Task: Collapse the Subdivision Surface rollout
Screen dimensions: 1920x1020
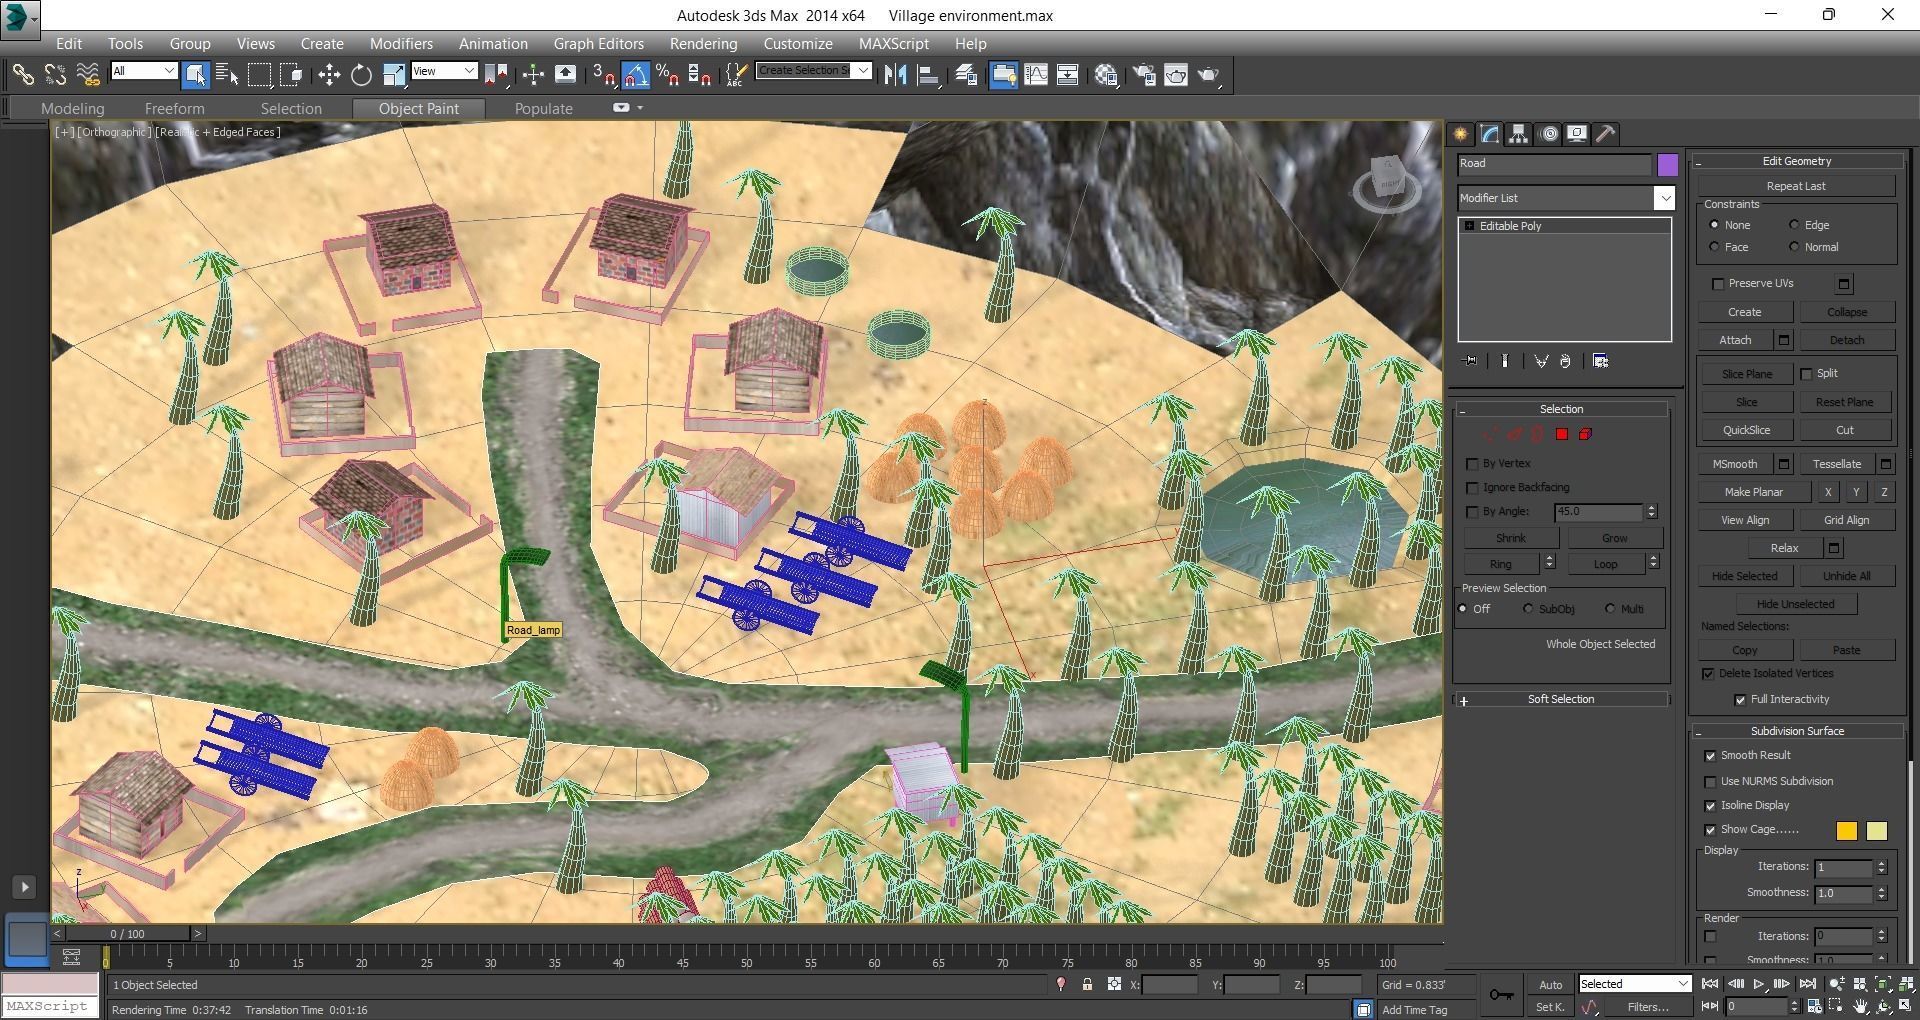Action: coord(1797,732)
